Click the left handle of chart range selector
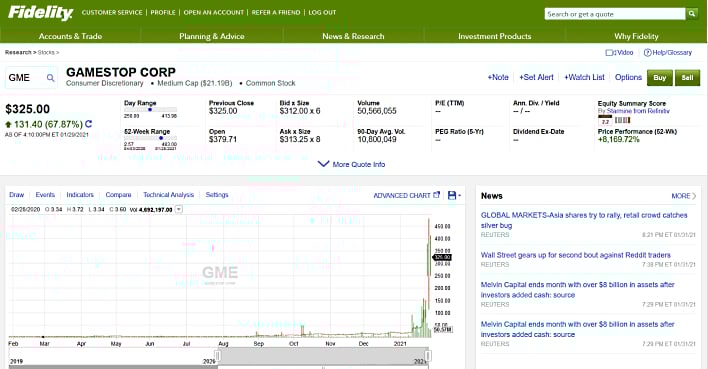 (218, 357)
